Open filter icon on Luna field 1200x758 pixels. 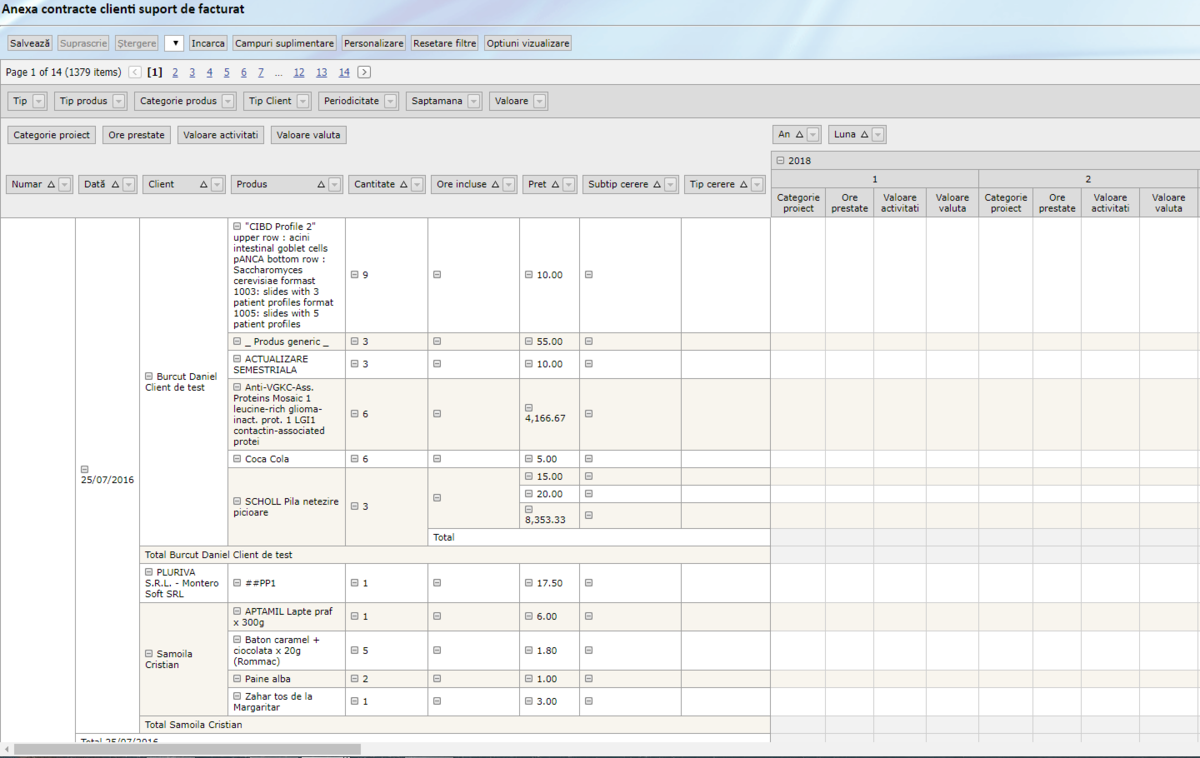[878, 134]
